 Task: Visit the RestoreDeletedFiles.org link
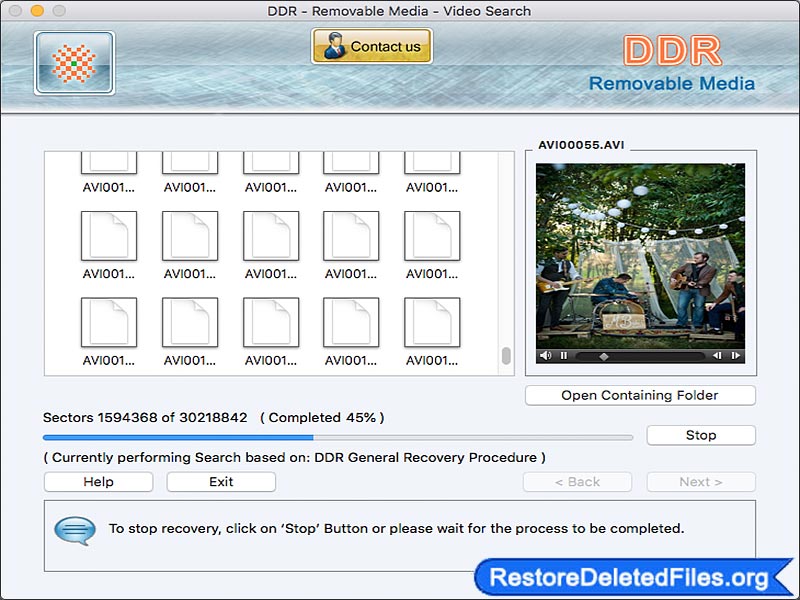pyautogui.click(x=635, y=575)
